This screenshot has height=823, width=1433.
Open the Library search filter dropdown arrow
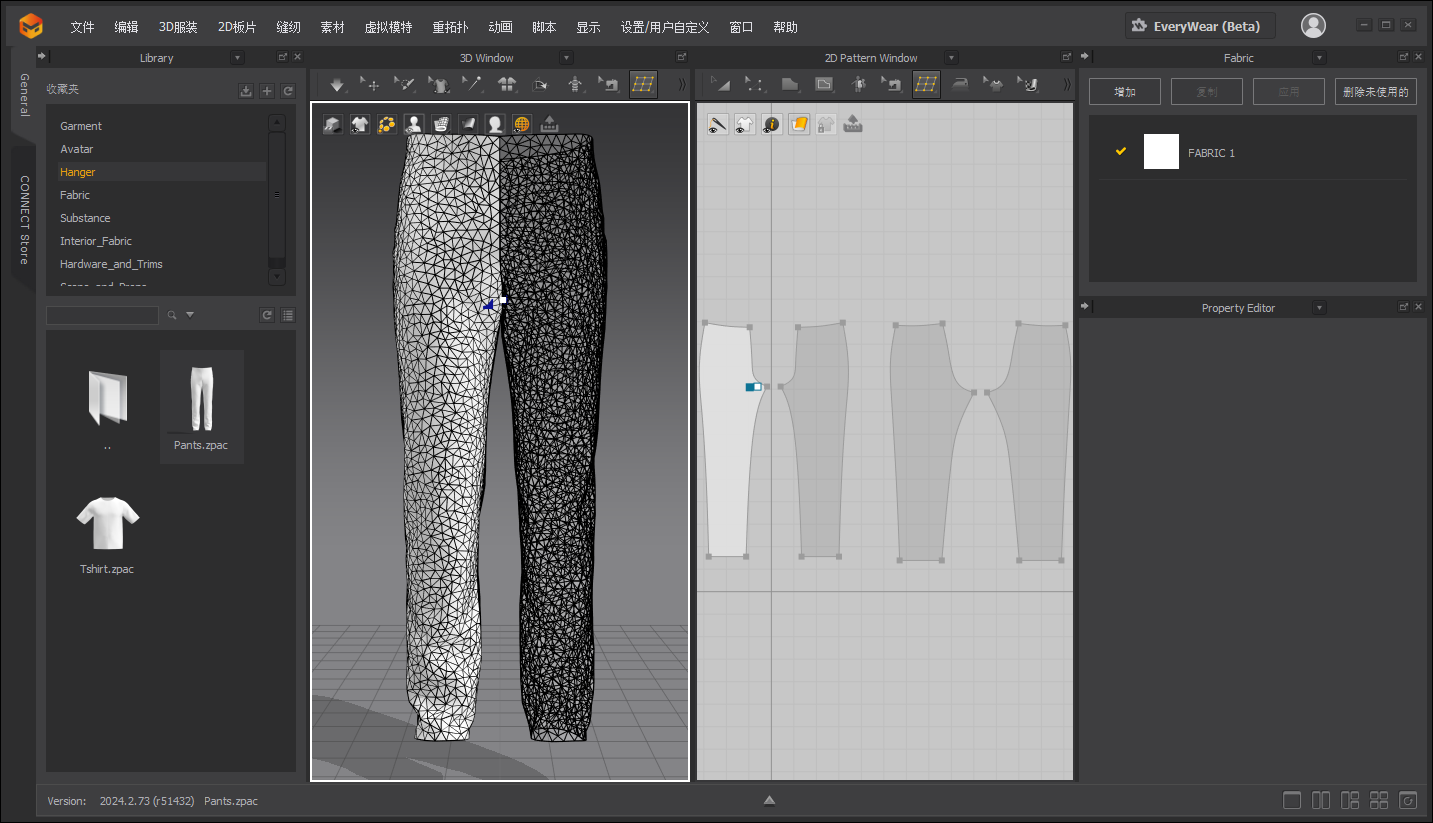(190, 315)
